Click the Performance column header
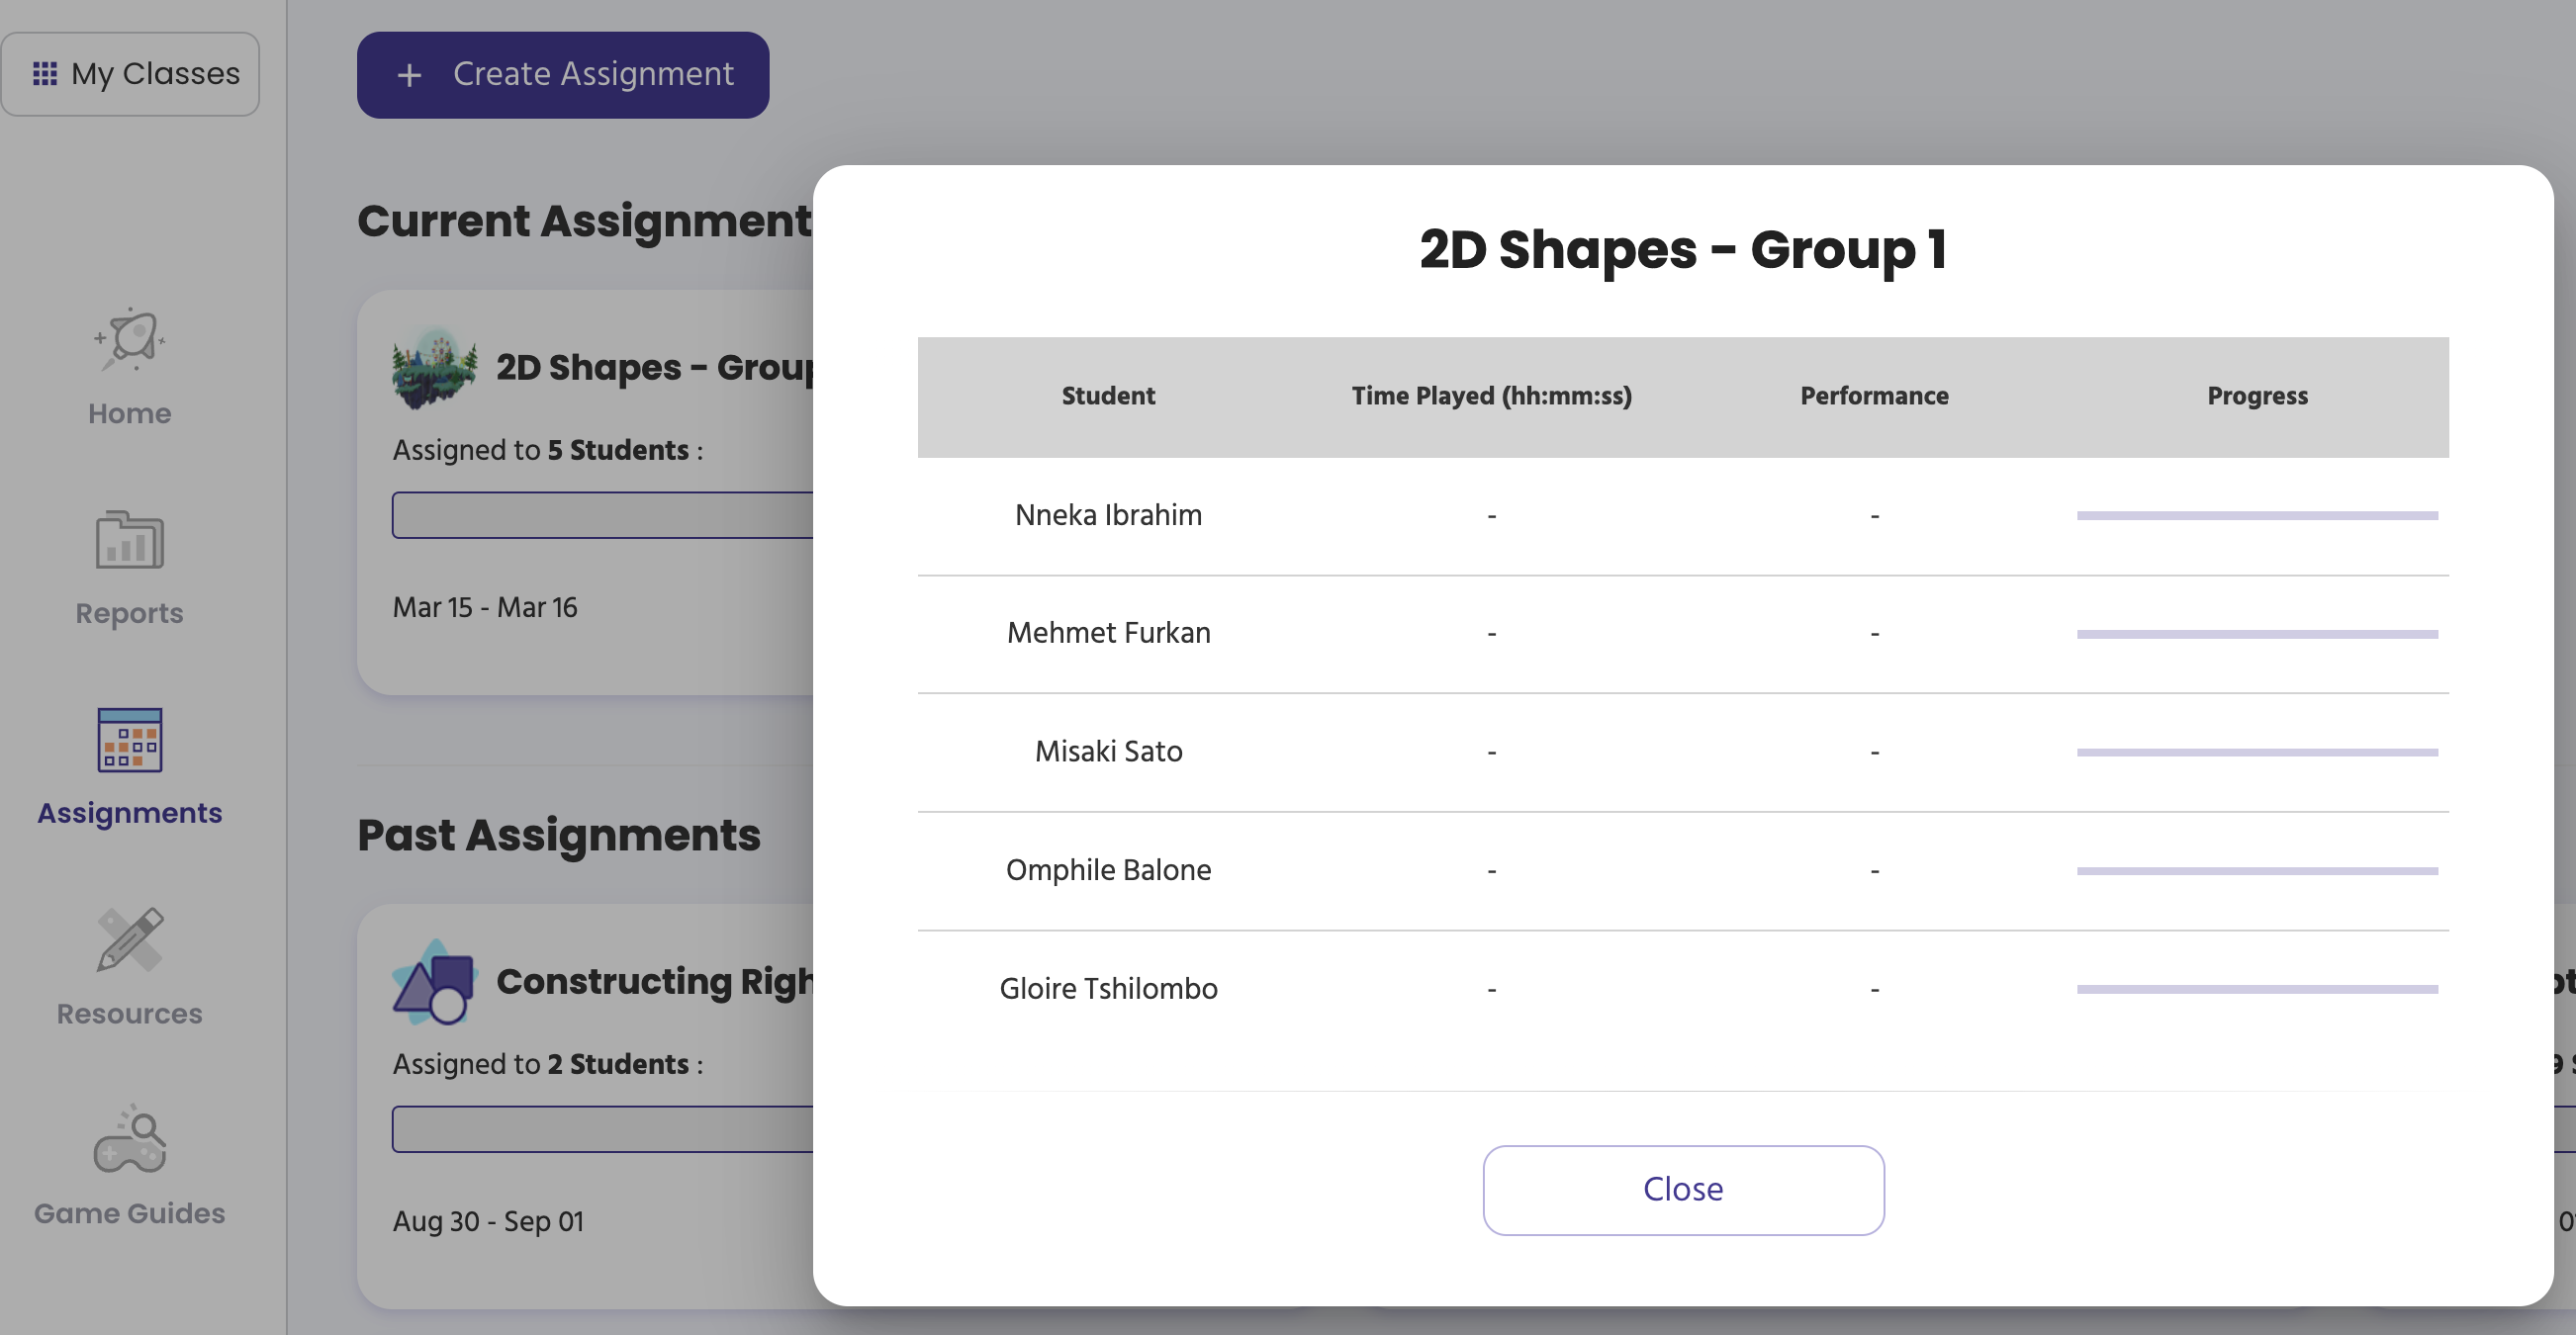The width and height of the screenshot is (2576, 1335). point(1874,396)
